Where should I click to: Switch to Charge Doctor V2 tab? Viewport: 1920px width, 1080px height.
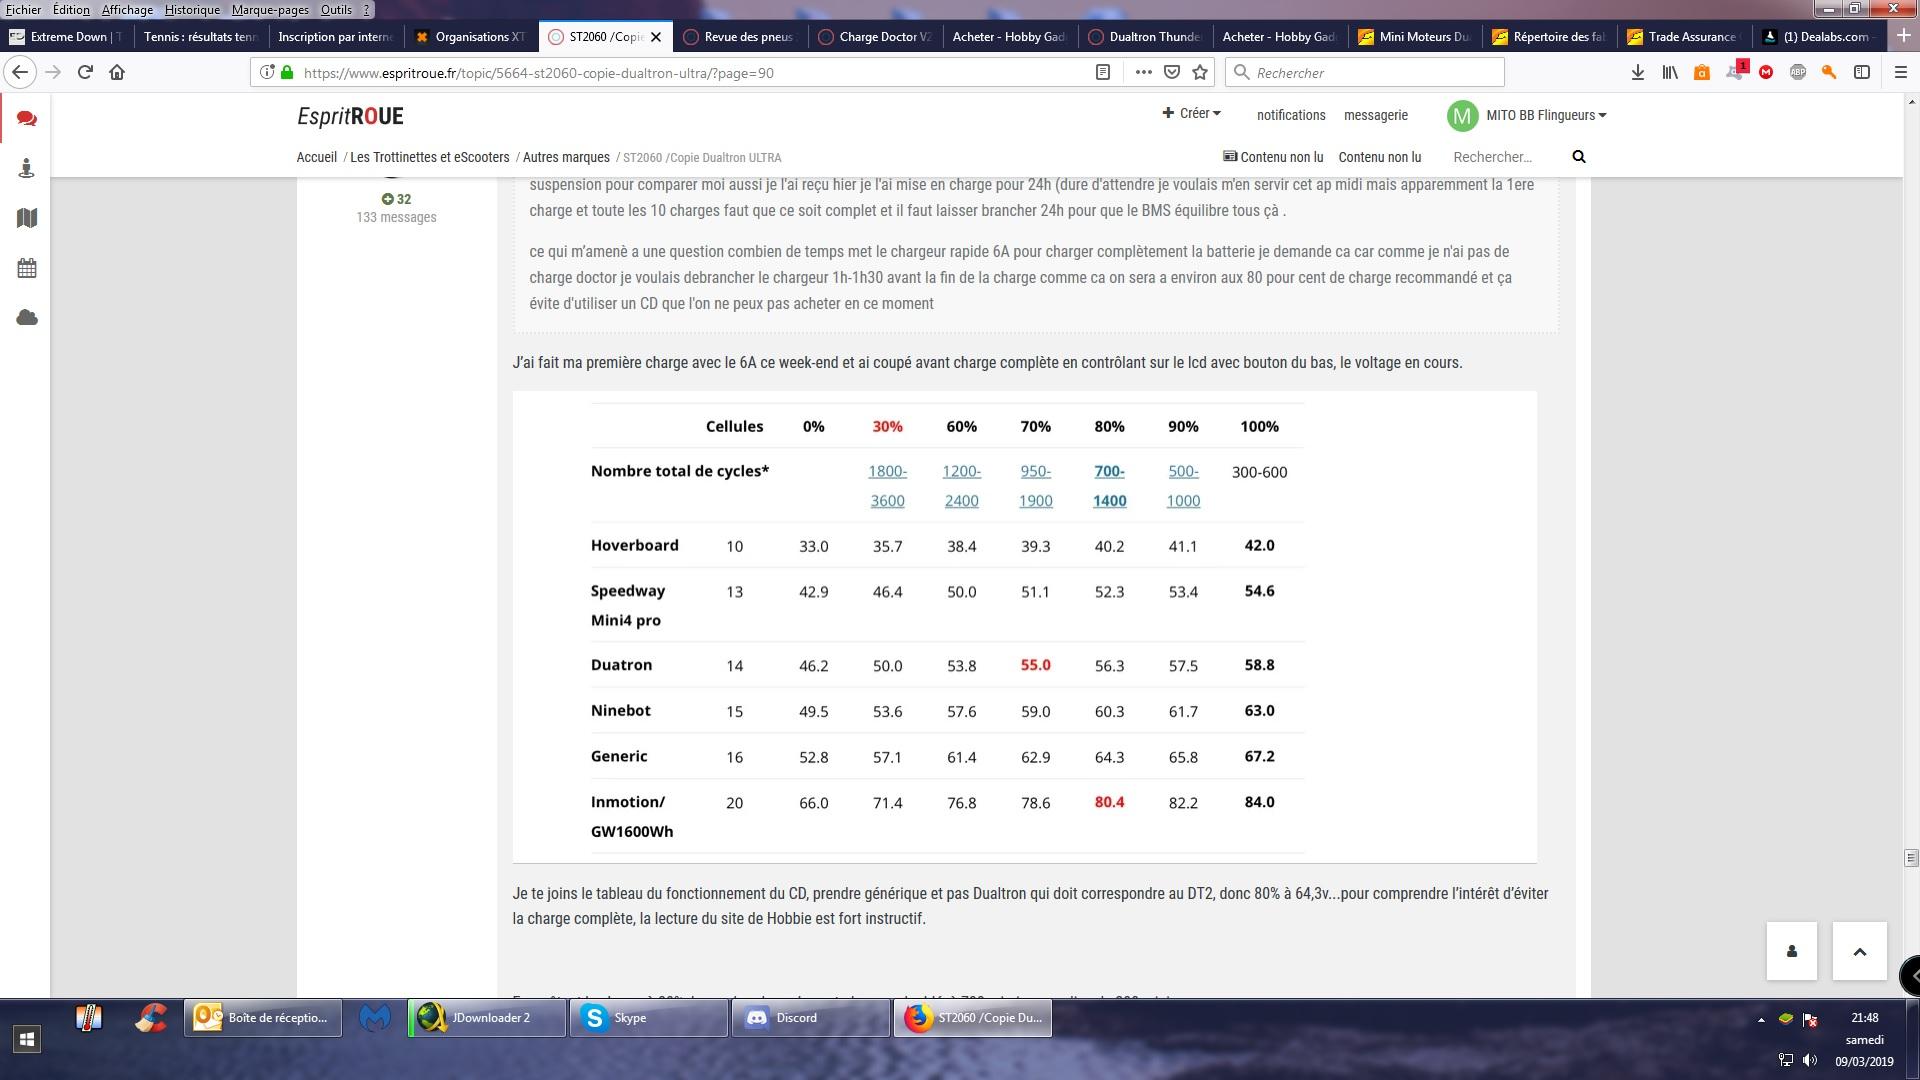coord(874,36)
